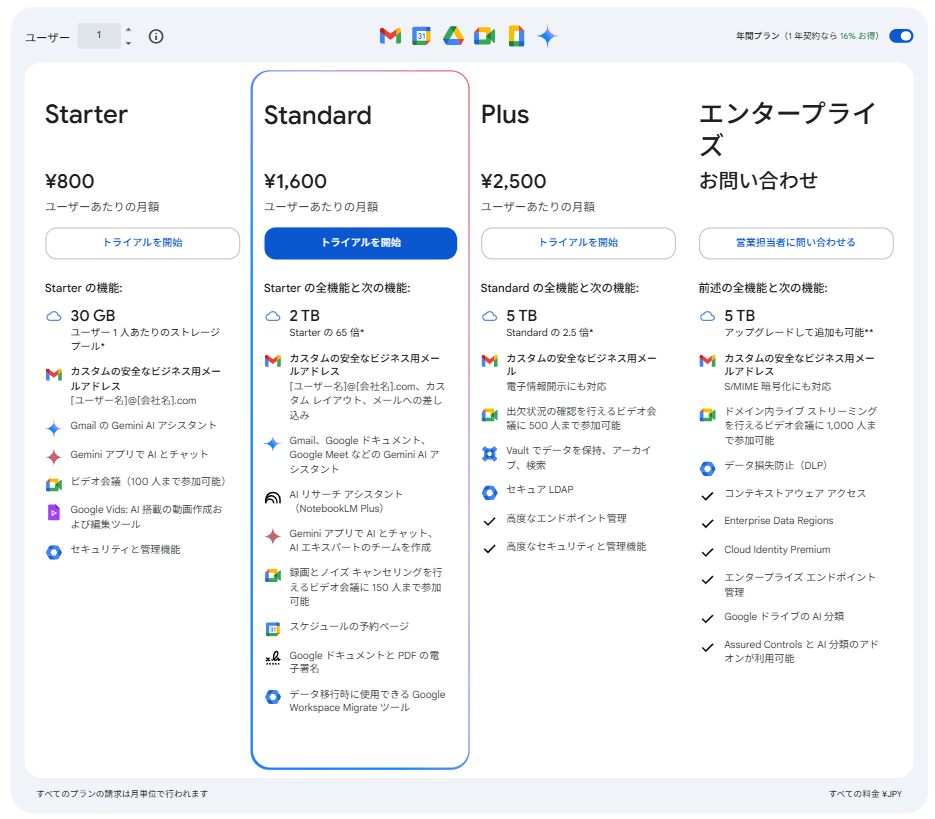The height and width of the screenshot is (819, 935).
Task: Decrease user count with down arrow
Action: pos(128,44)
